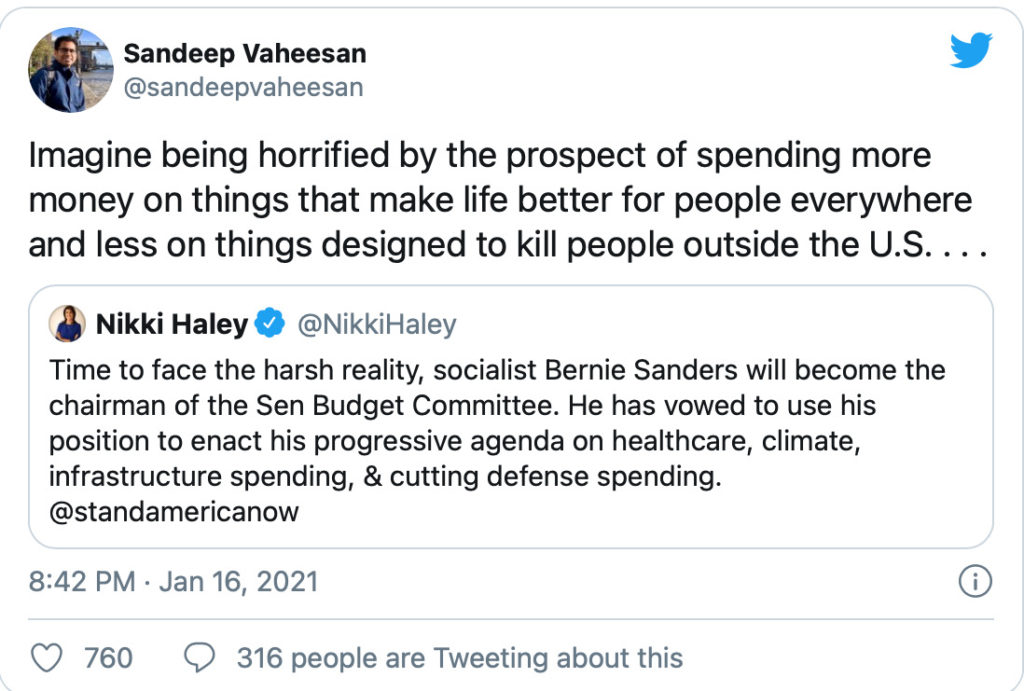Open the Nikki Haley display name
This screenshot has width=1024, height=691.
tap(172, 324)
